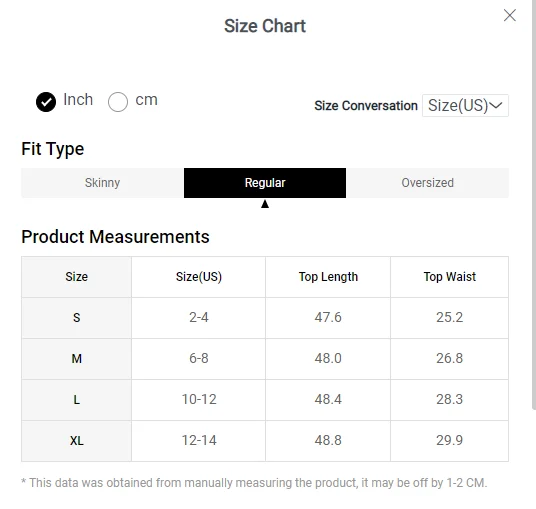Close the Size Chart dialog
The height and width of the screenshot is (509, 536).
(x=509, y=15)
